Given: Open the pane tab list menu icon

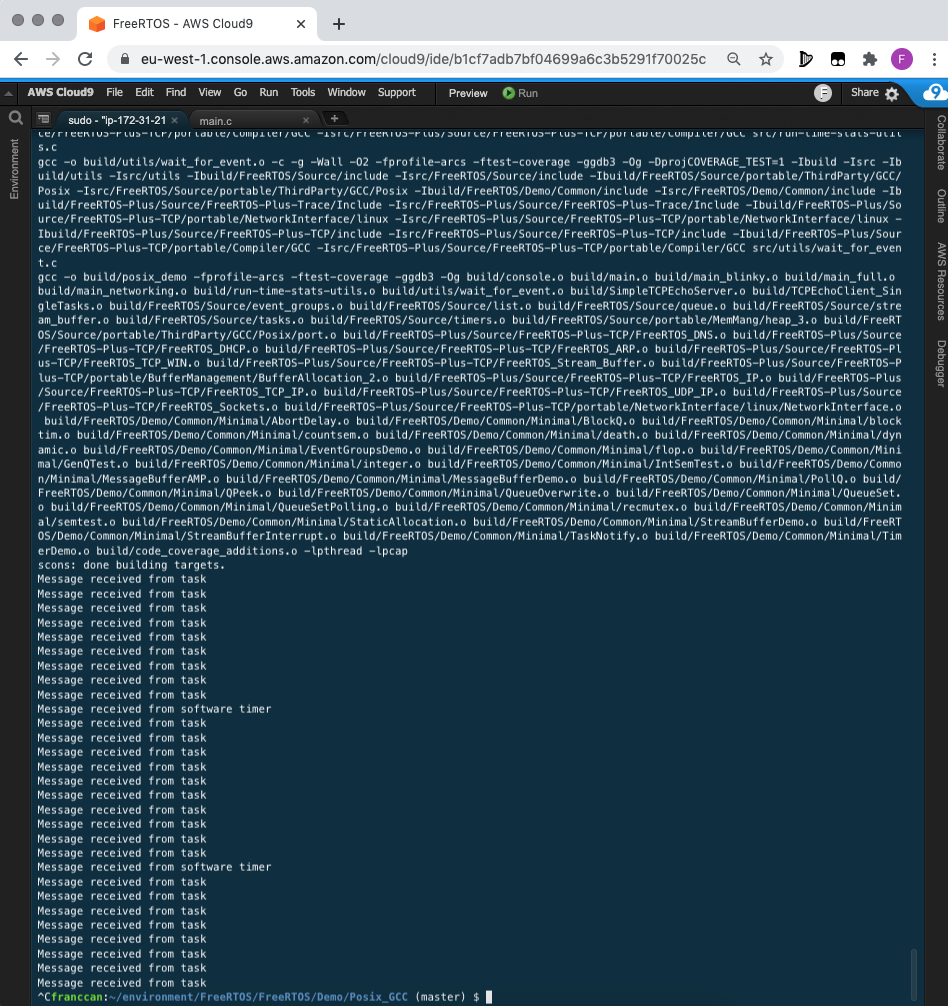Looking at the screenshot, I should point(44,119).
